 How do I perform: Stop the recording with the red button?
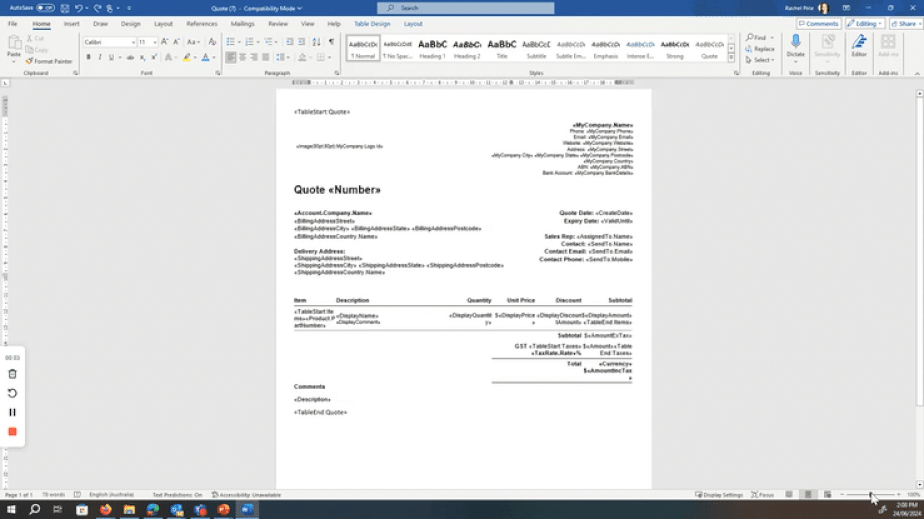coord(12,432)
